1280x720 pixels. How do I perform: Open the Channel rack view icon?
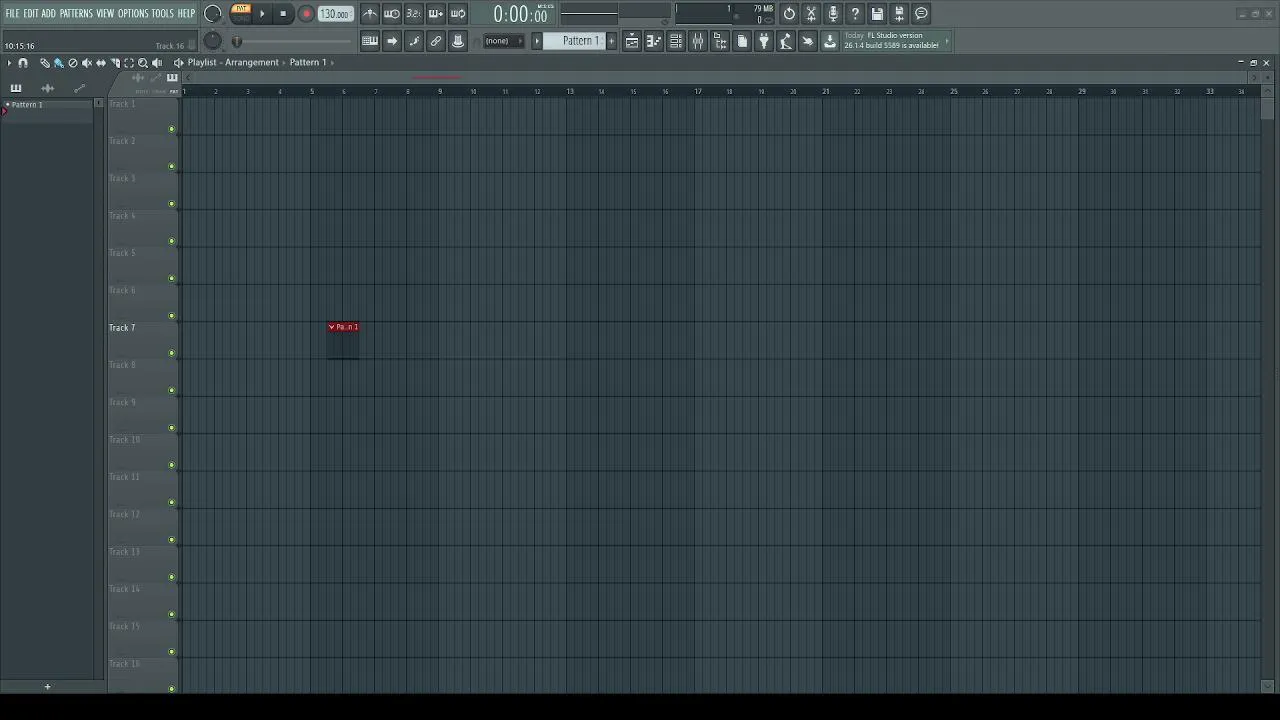pos(676,41)
